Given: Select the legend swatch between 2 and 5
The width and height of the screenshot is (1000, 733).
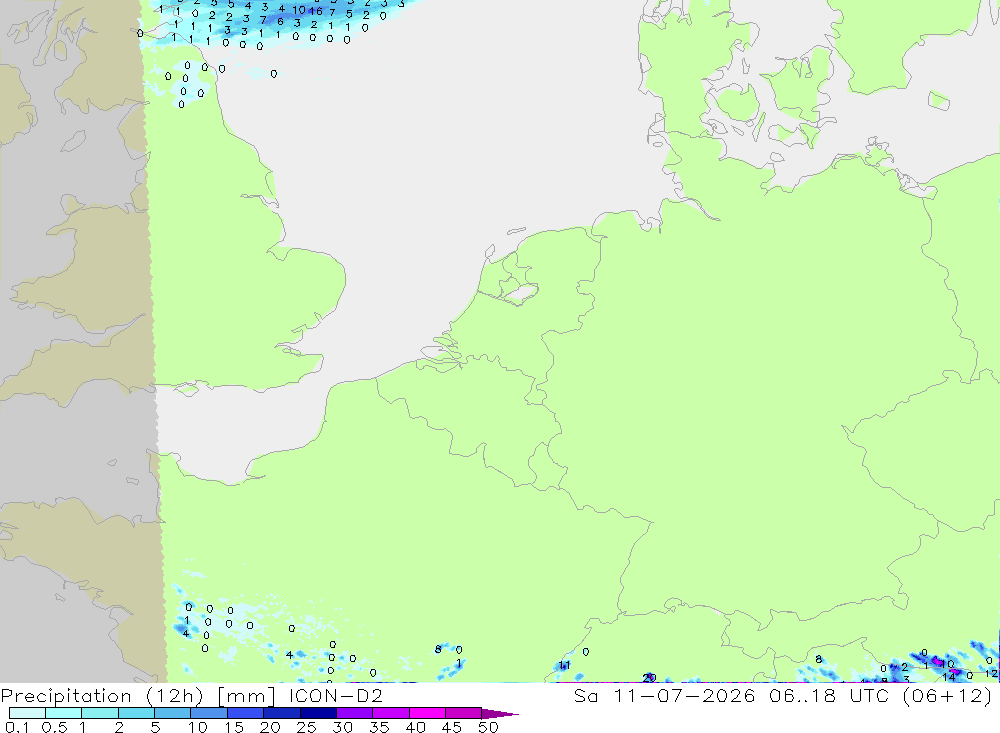Looking at the screenshot, I should coord(136,713).
